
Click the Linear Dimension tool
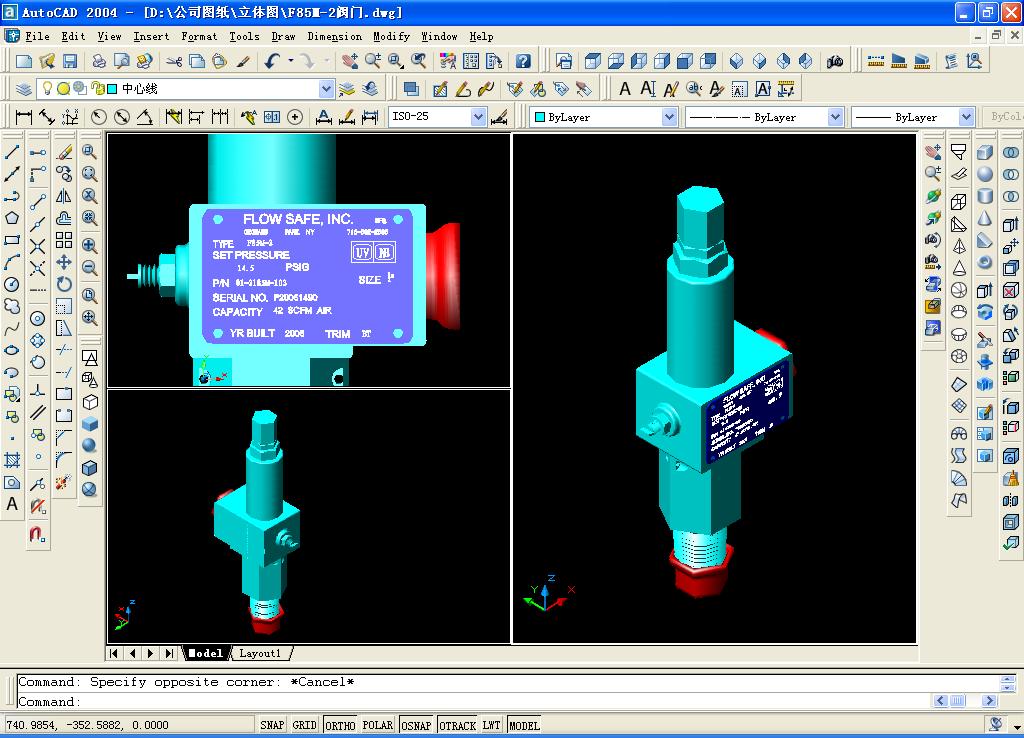(x=24, y=117)
